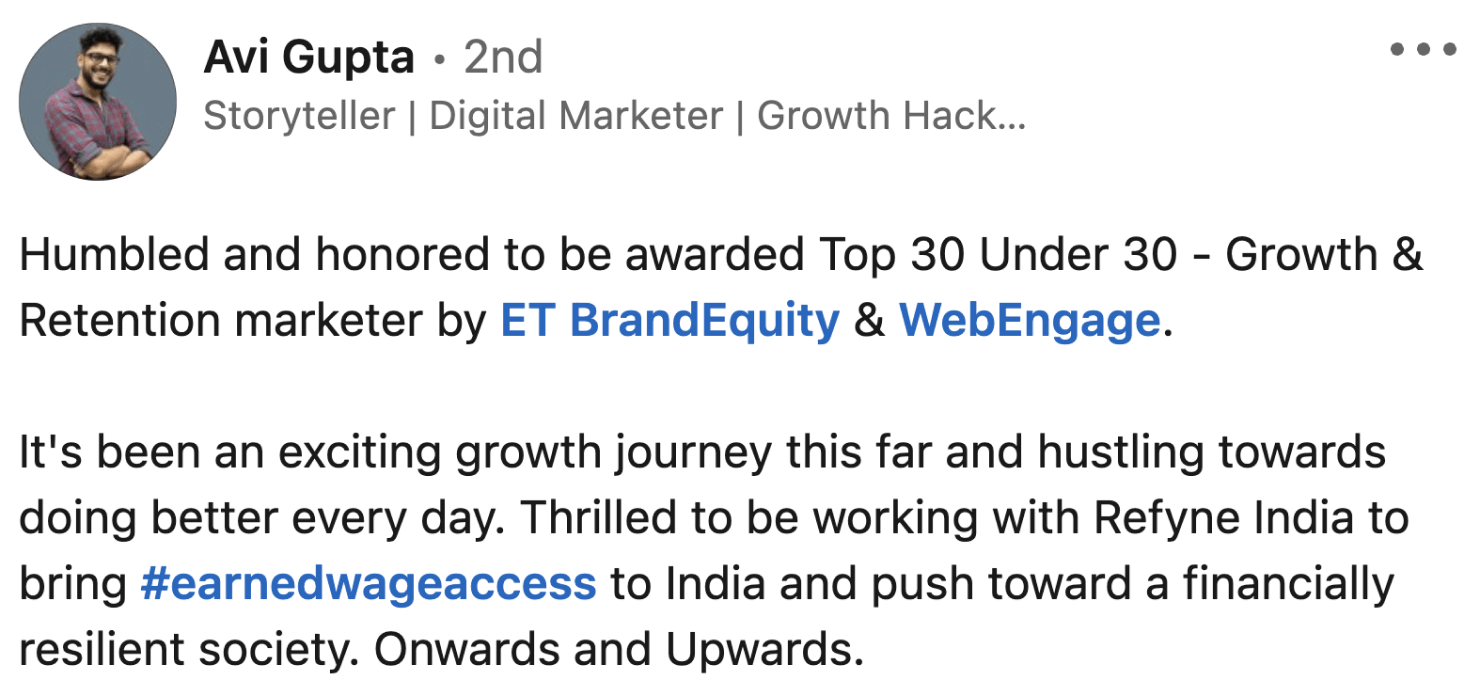Screen dimensions: 1480x691
Task: Follow the #earnedwageaccess hashtag
Action: [x=368, y=584]
